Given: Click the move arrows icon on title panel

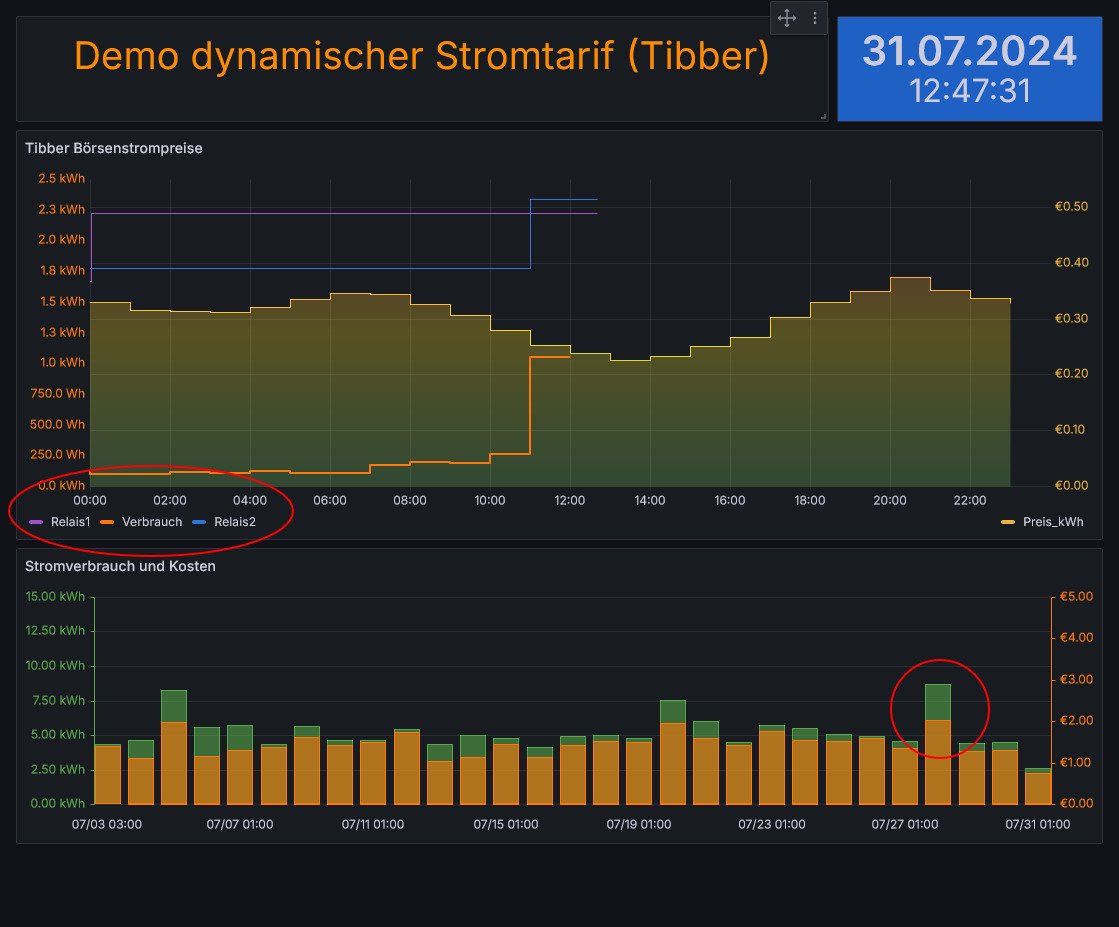Looking at the screenshot, I should pos(787,18).
